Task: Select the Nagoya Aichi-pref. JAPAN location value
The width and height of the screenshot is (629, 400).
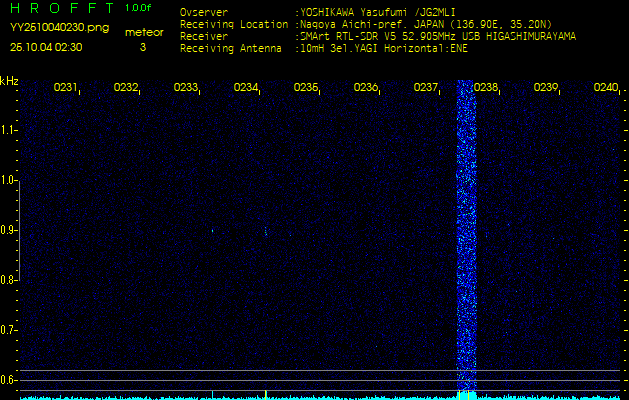Action: (x=426, y=24)
